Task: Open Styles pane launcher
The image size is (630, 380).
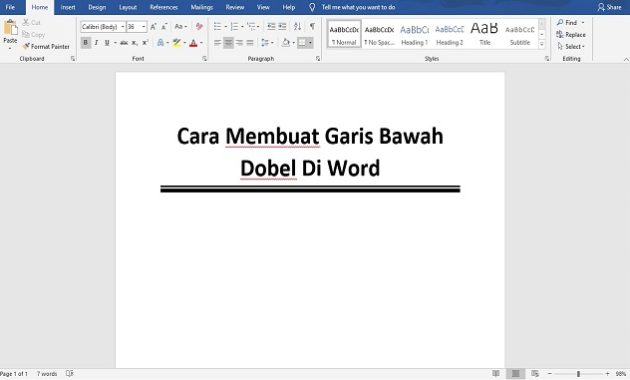Action: pos(547,59)
